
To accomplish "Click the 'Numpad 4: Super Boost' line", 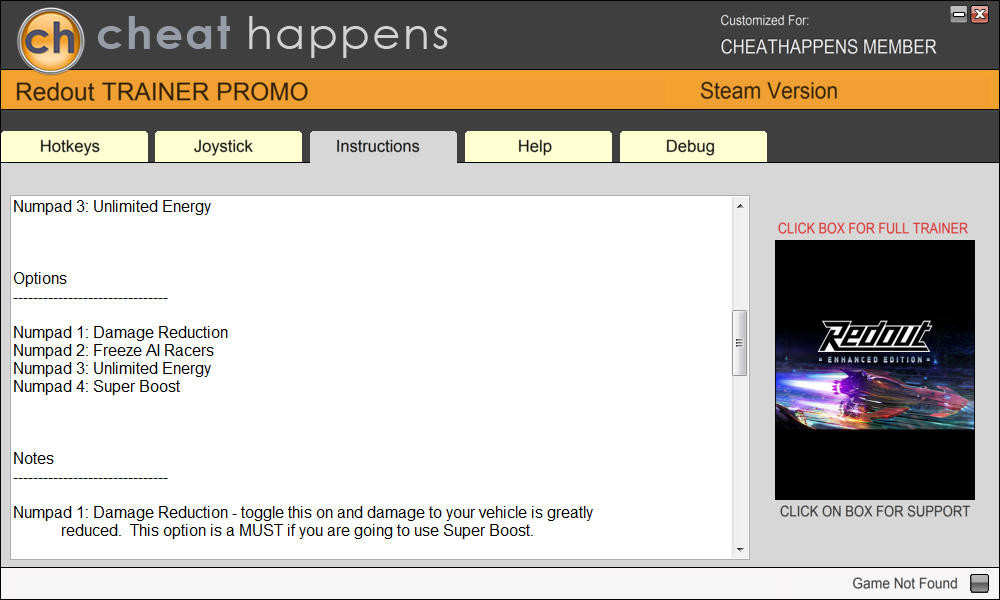I will tap(96, 386).
